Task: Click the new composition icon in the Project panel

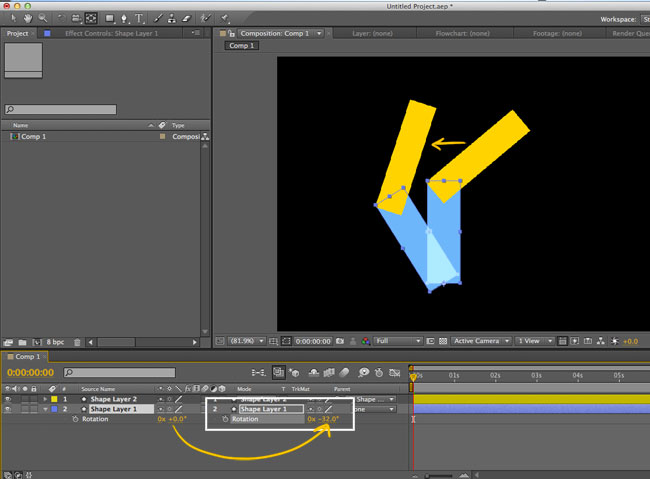Action: (x=37, y=342)
